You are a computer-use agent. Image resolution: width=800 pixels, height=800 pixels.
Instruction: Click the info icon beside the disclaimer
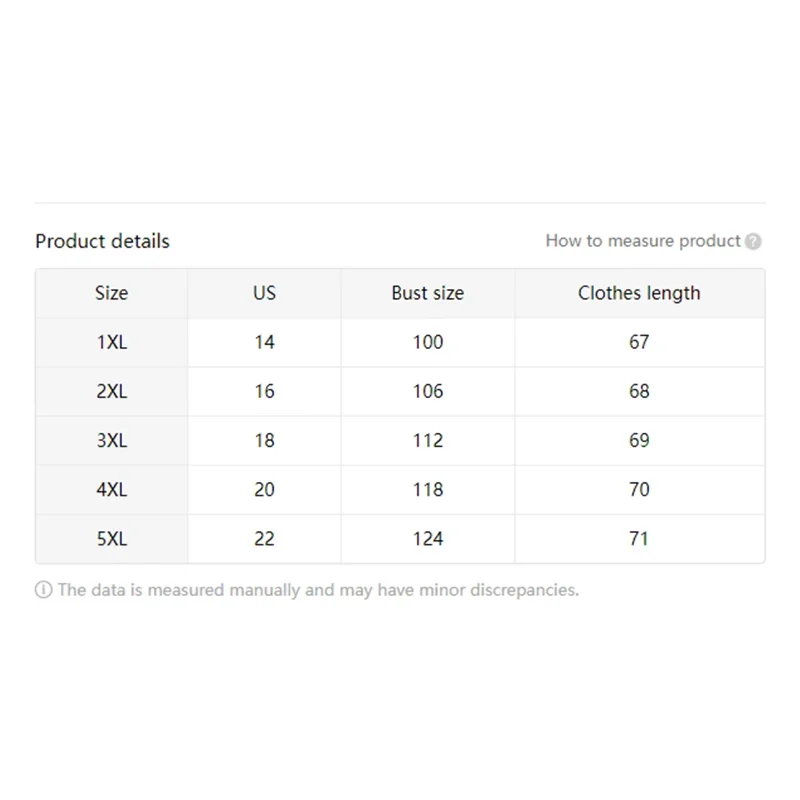click(x=43, y=589)
